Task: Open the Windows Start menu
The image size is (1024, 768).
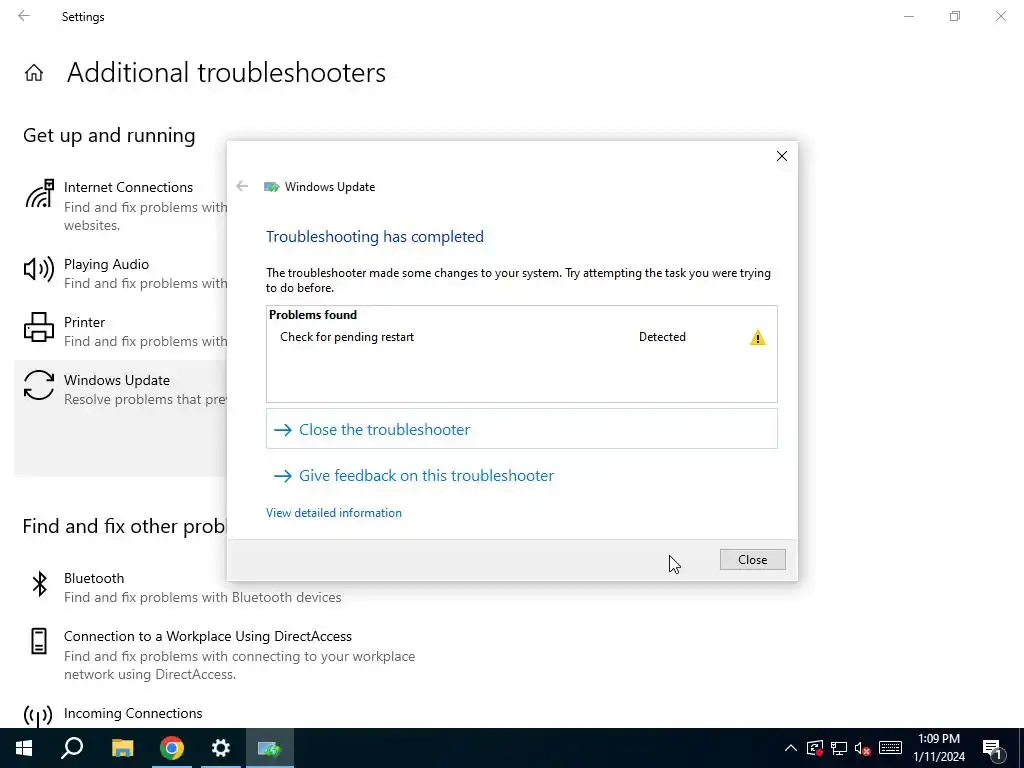Action: [x=24, y=748]
